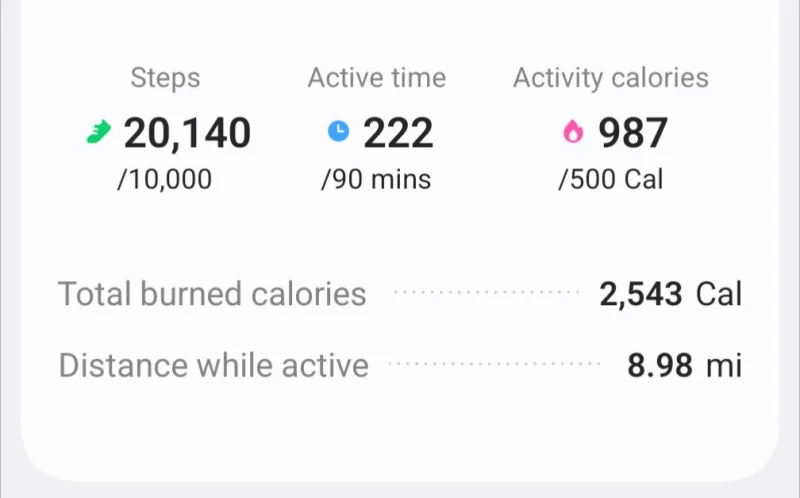Tap the 2,543 Cal value
The height and width of the screenshot is (498, 800).
[x=670, y=294]
